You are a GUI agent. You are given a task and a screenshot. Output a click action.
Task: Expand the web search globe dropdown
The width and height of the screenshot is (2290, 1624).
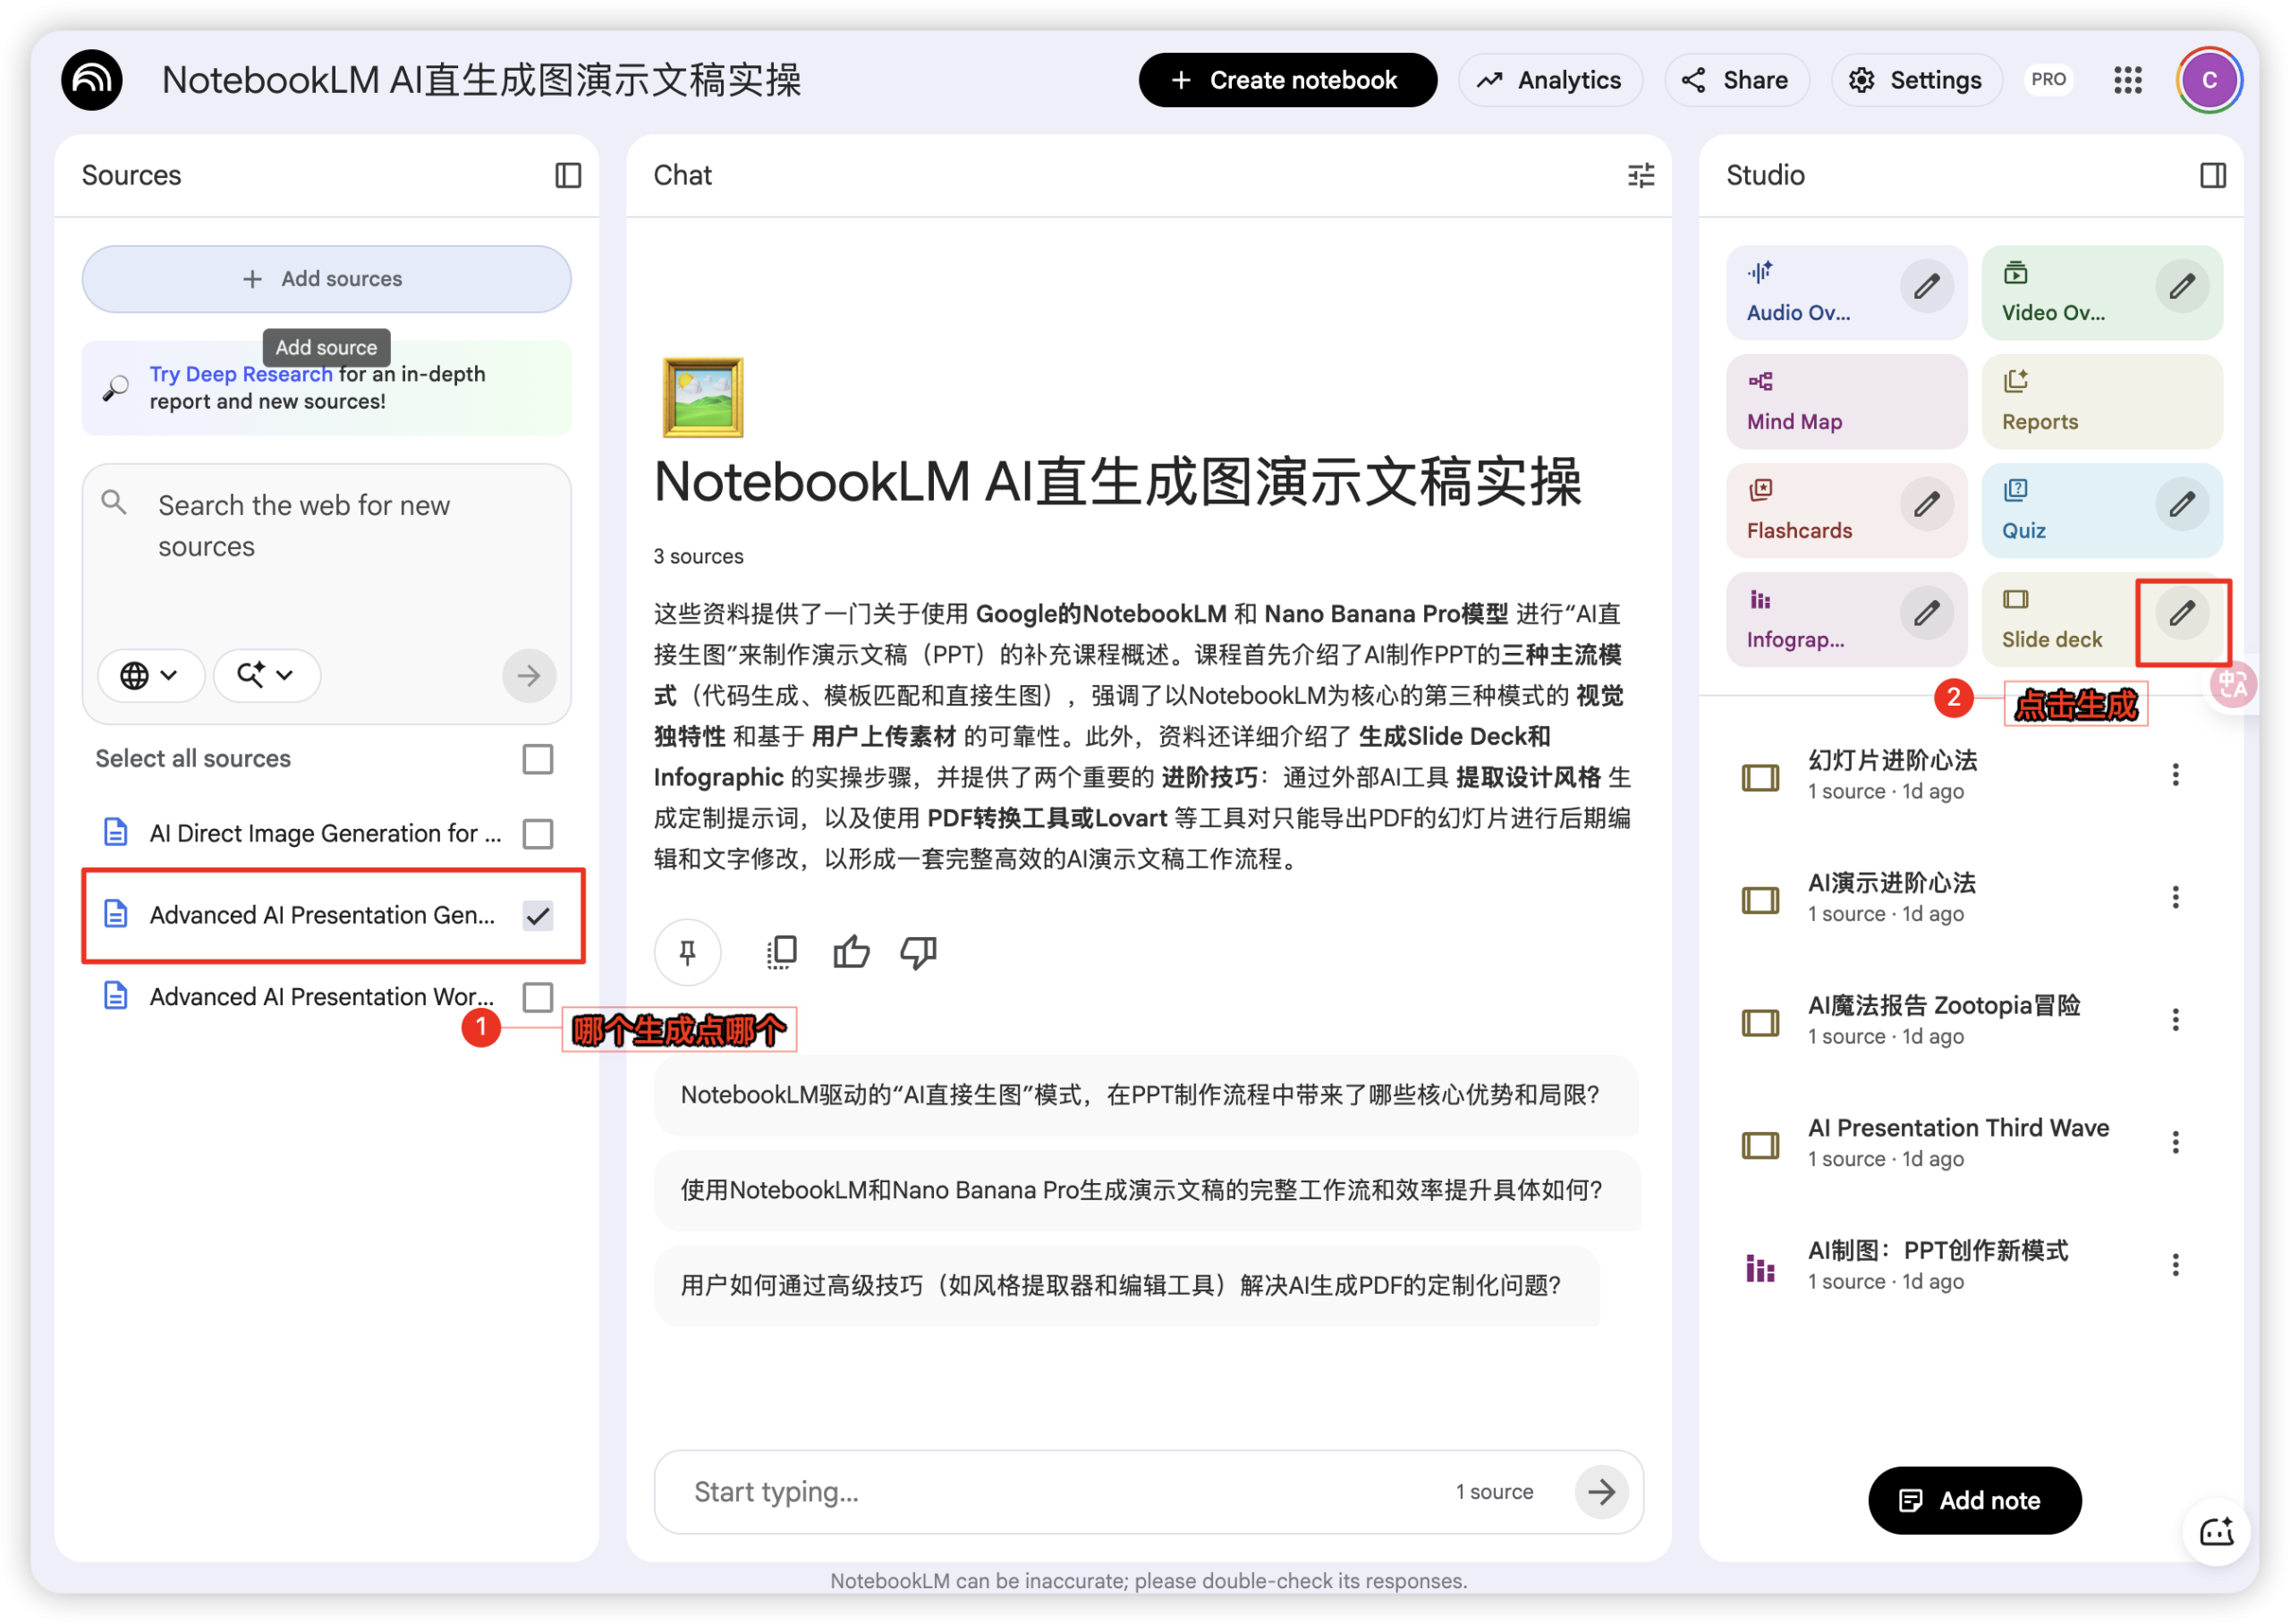pyautogui.click(x=151, y=675)
